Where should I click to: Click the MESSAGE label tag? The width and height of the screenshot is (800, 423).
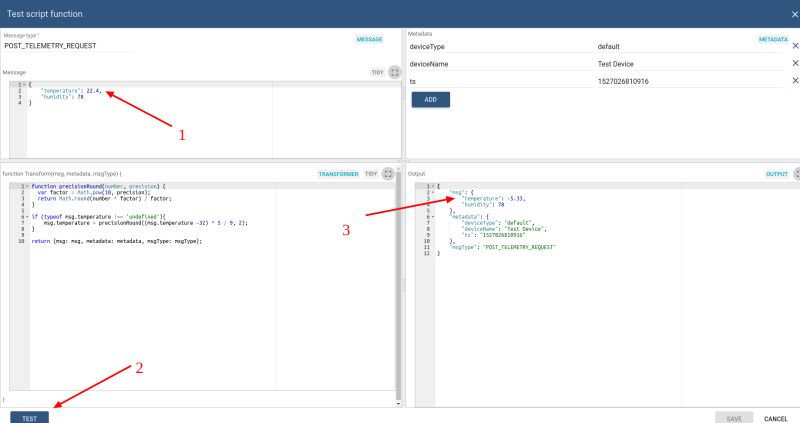(x=369, y=39)
